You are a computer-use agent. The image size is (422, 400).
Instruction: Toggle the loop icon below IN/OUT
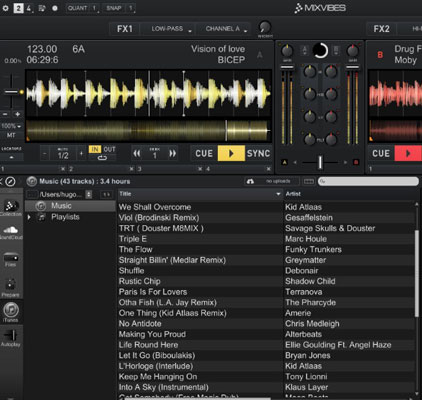pos(102,158)
